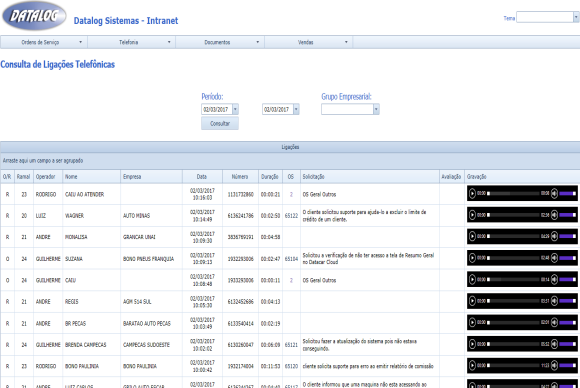
Task: Play the recording in the CAMPECAS SUDOESTE row
Action: coord(472,344)
